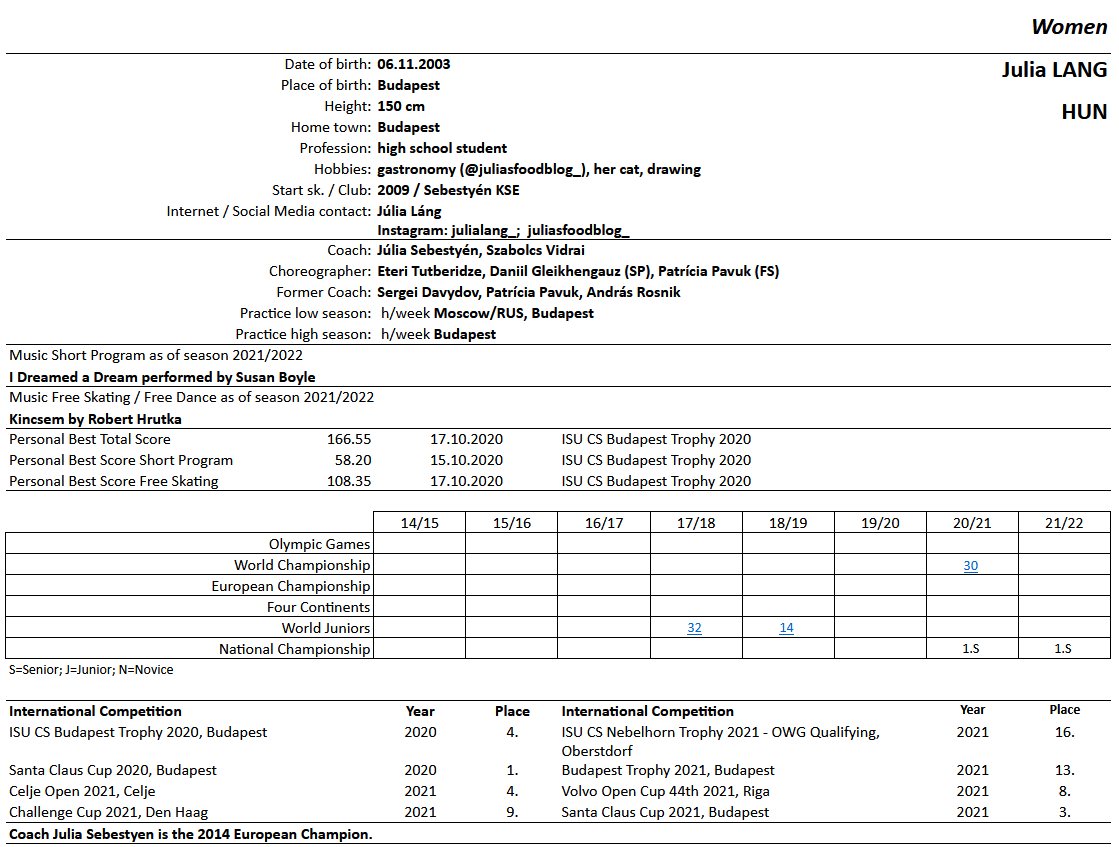Select the club entry '2009 / Sebestyén KSE'
The image size is (1119, 847).
point(448,191)
